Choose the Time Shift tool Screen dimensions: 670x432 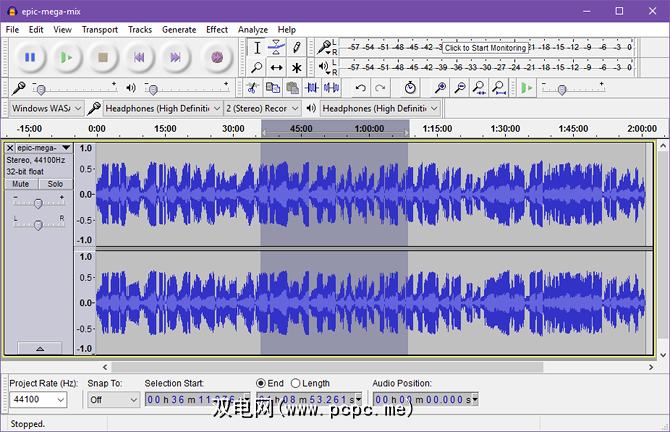(276, 68)
